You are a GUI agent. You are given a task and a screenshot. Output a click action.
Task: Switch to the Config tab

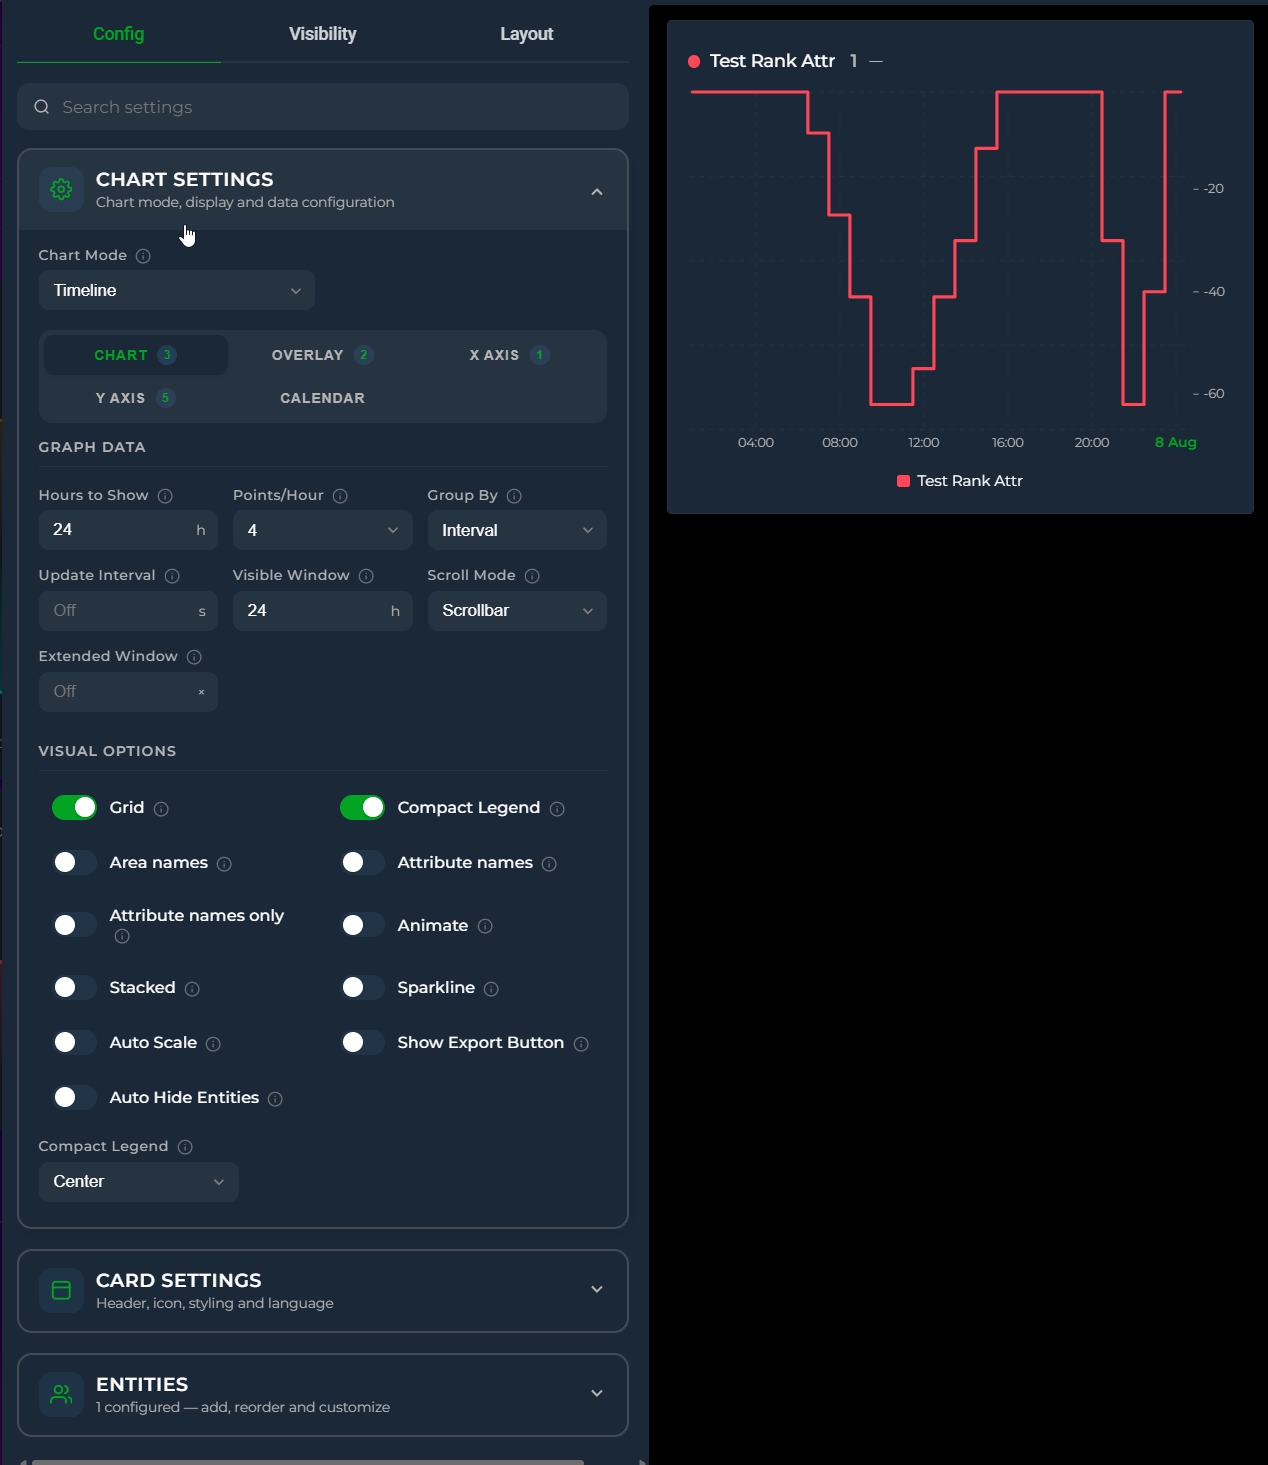point(119,34)
